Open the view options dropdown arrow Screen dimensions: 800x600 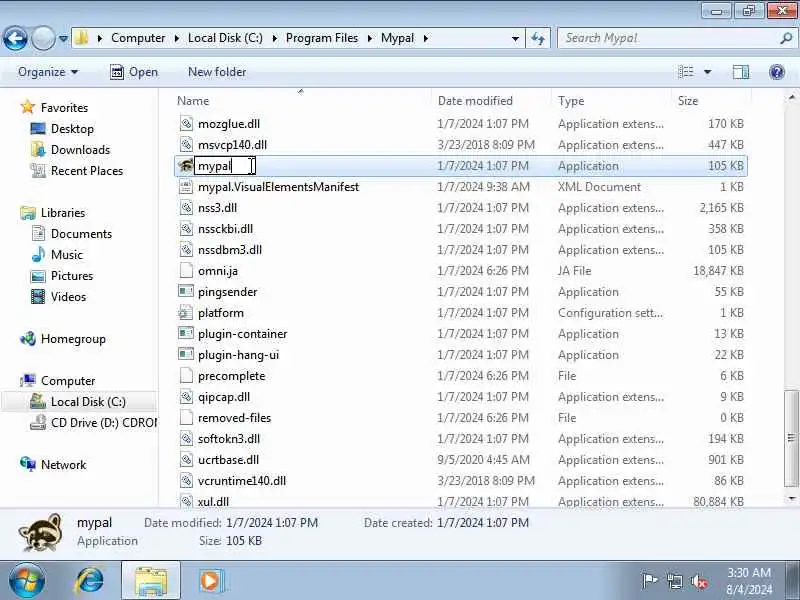(708, 72)
